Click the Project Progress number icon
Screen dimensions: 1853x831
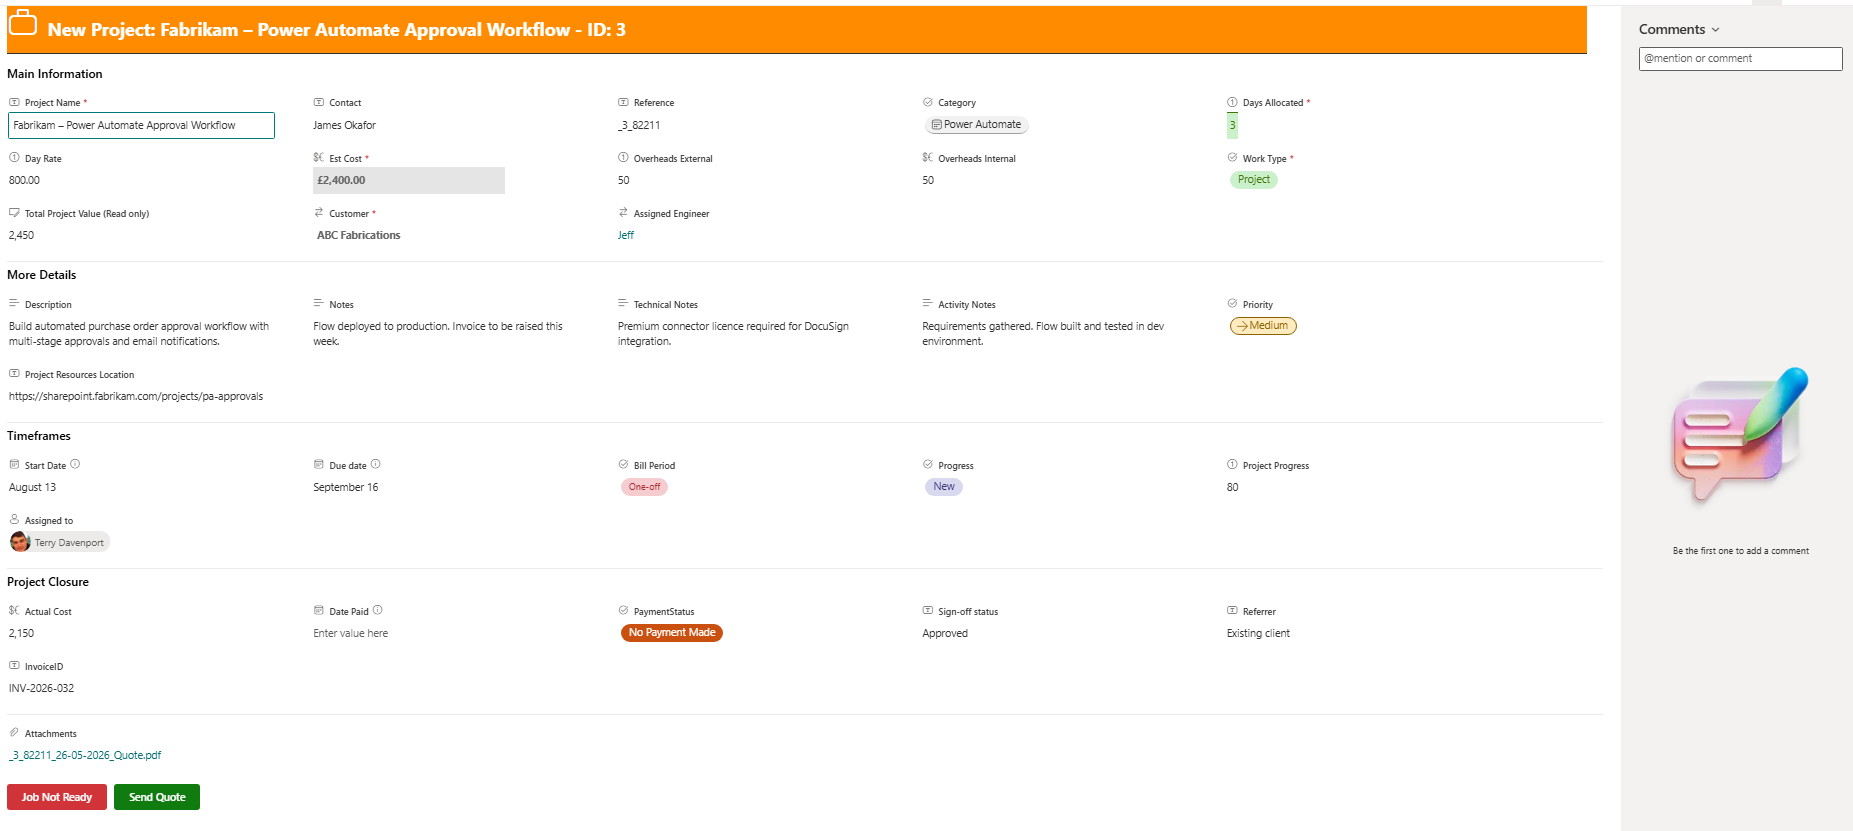(x=1232, y=464)
